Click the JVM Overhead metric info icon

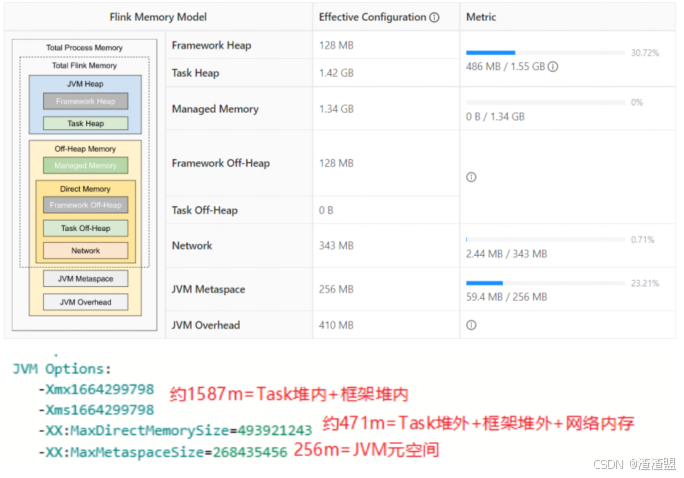click(x=471, y=325)
